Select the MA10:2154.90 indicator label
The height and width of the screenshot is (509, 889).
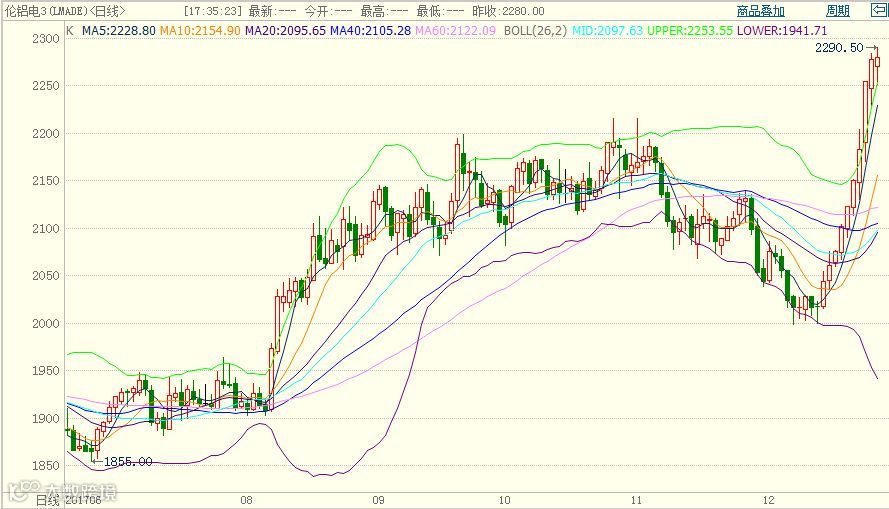[200, 30]
